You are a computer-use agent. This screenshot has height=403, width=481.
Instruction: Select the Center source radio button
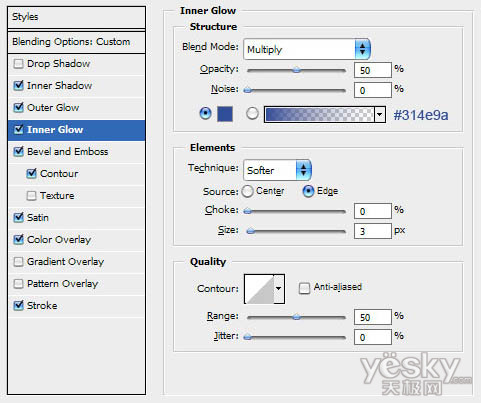click(247, 191)
